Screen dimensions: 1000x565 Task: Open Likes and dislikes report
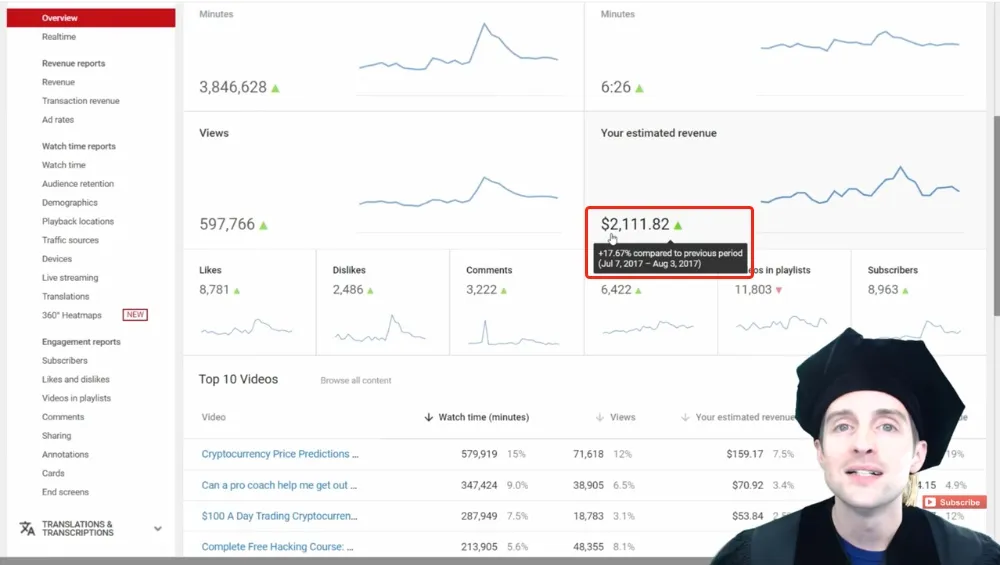point(76,379)
